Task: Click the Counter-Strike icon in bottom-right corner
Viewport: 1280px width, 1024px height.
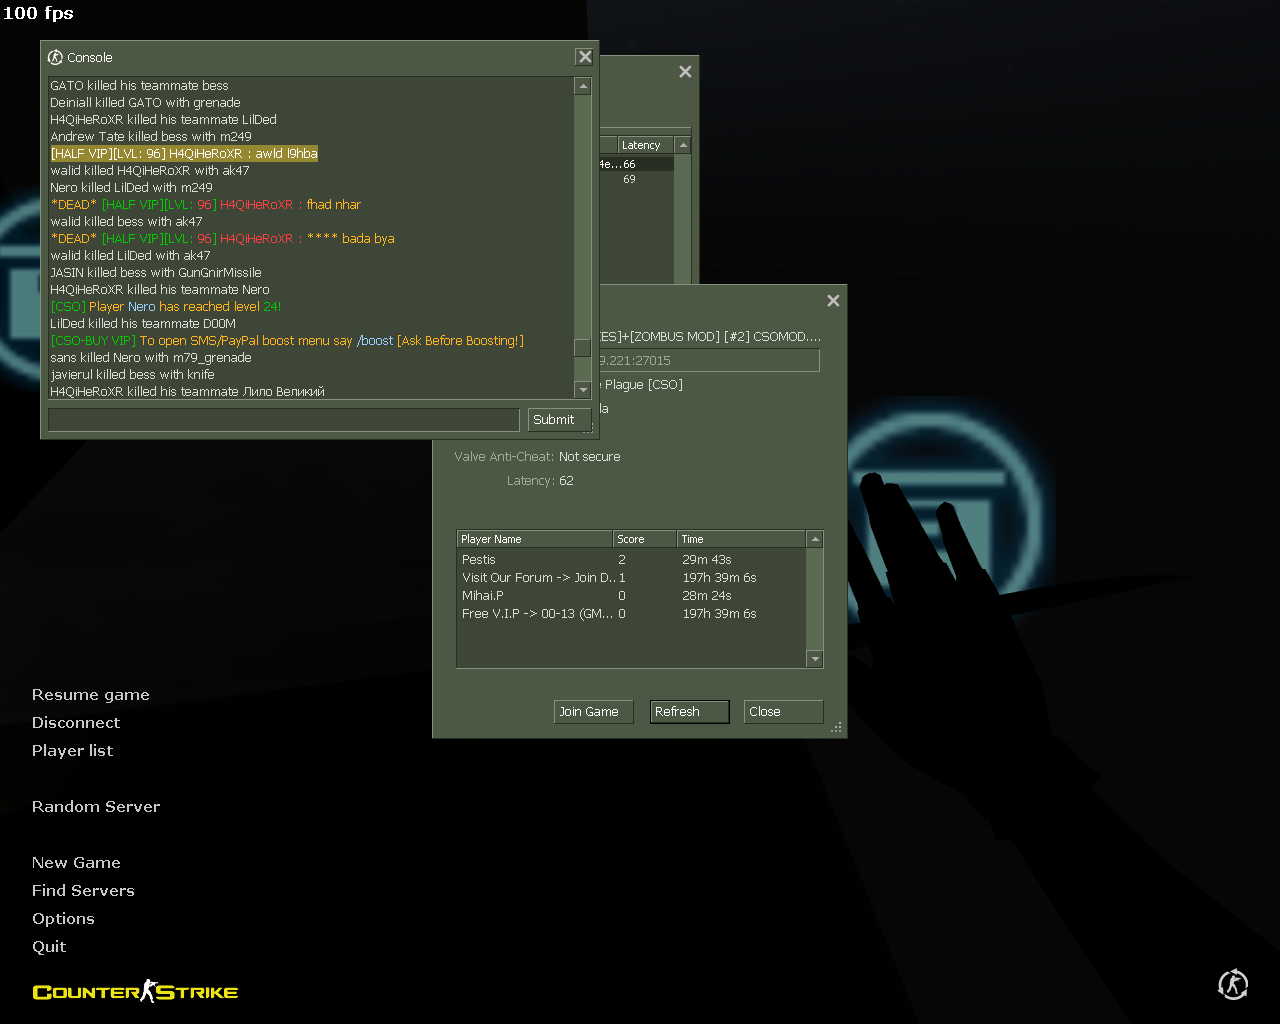Action: [x=1233, y=985]
